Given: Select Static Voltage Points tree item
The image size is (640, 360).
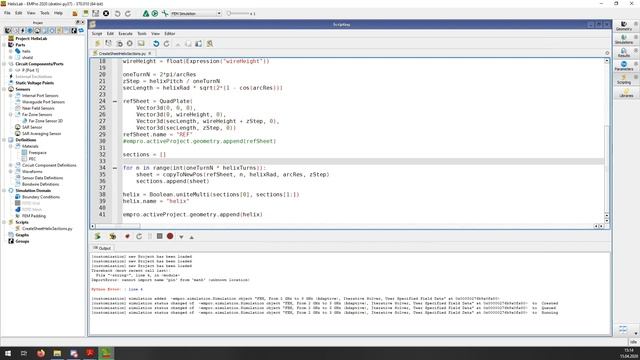Looking at the screenshot, I should 34,83.
